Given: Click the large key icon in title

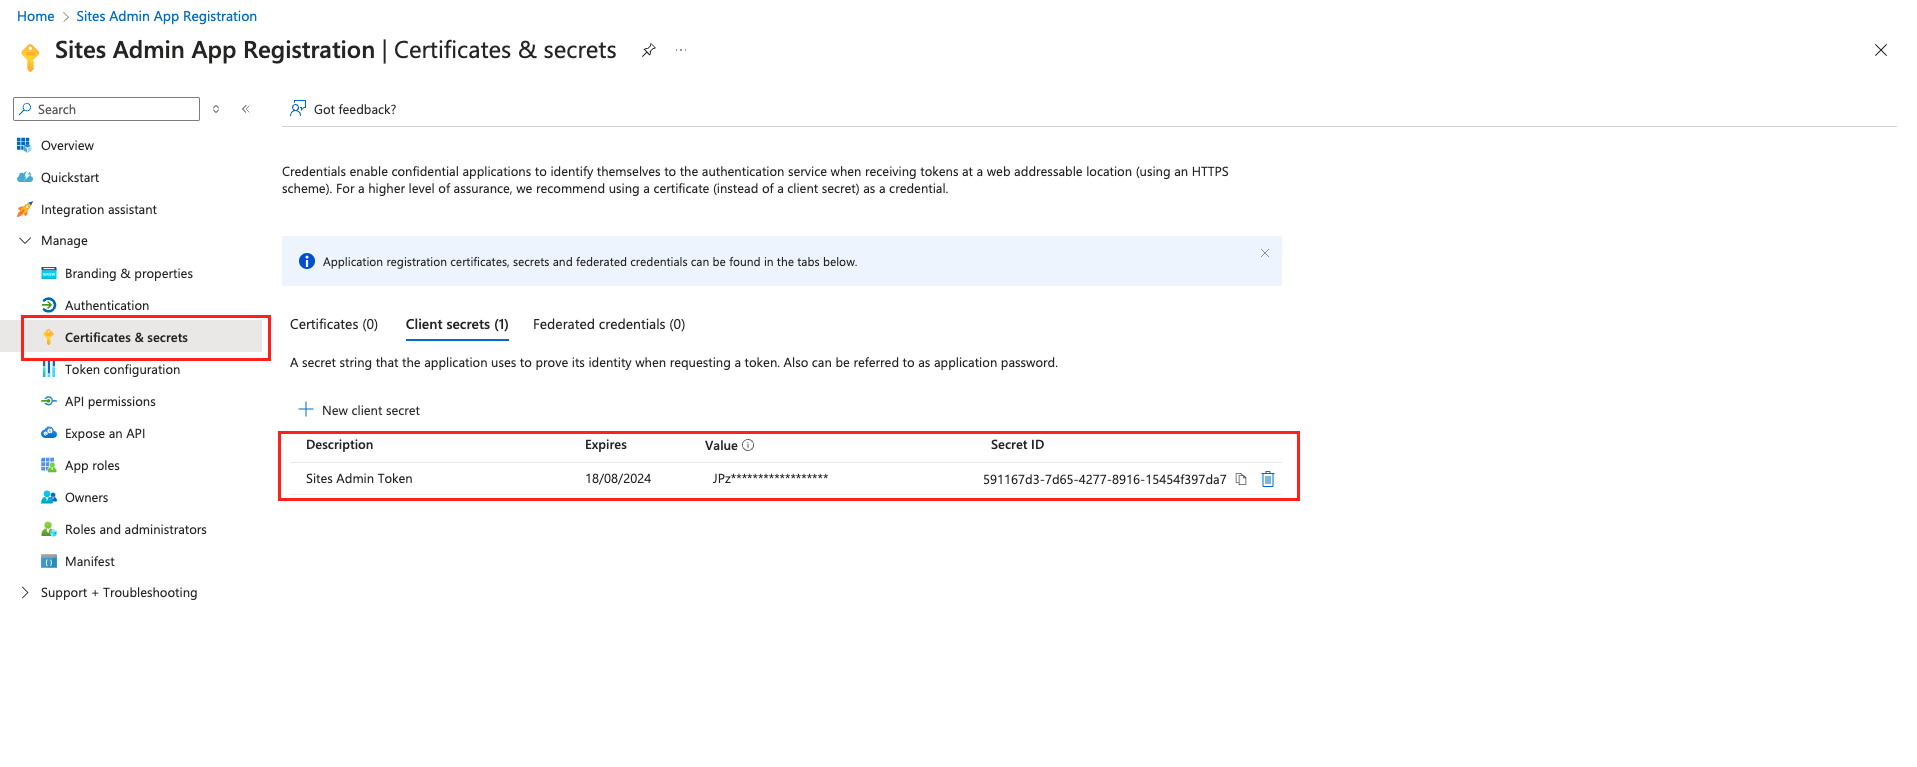Looking at the screenshot, I should 31,57.
